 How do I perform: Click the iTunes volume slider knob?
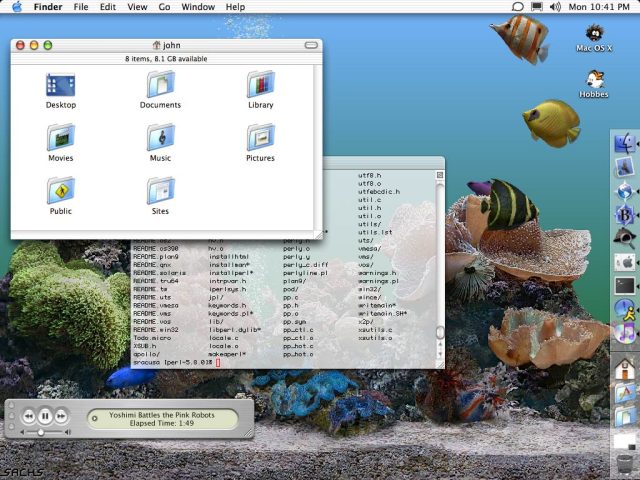[41, 432]
